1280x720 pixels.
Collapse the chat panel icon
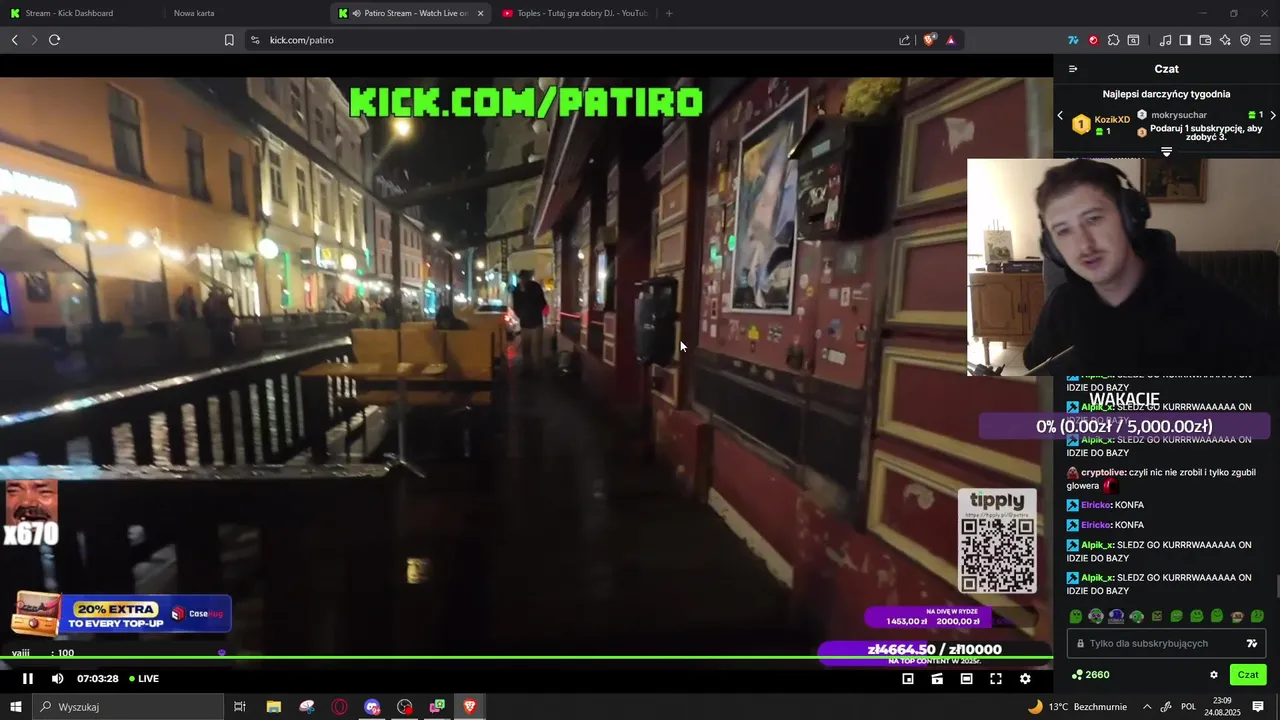click(x=1073, y=69)
